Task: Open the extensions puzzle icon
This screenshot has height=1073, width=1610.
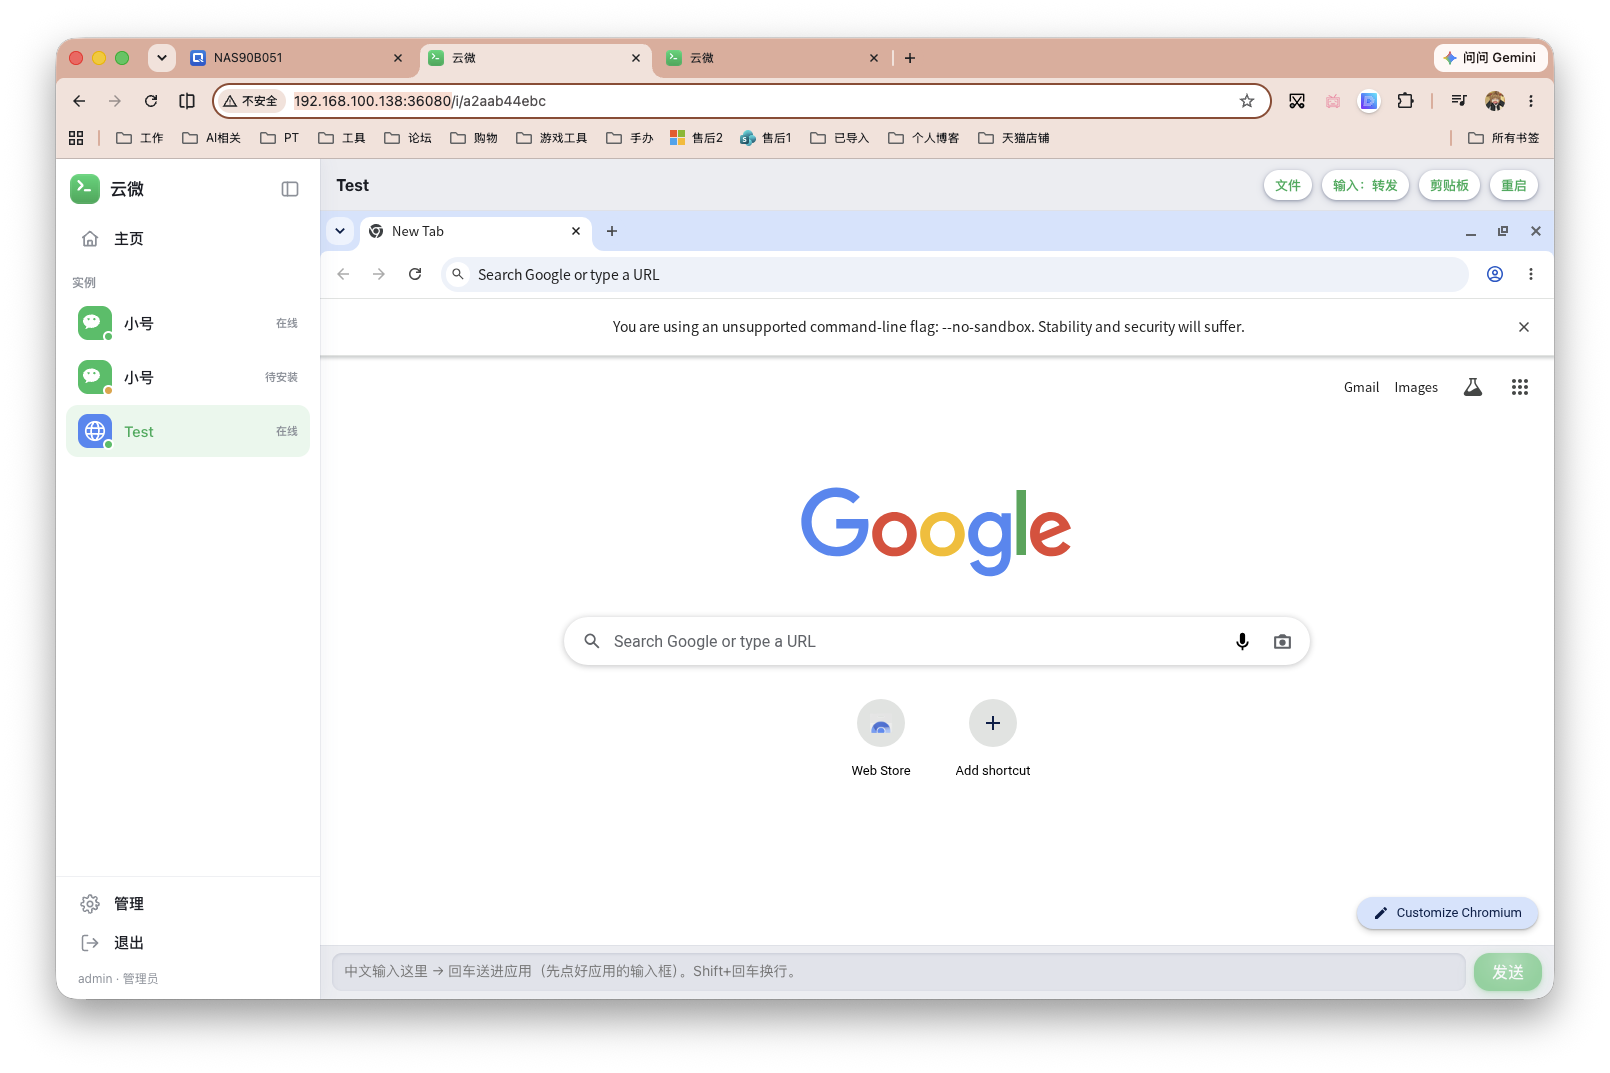Action: tap(1405, 101)
